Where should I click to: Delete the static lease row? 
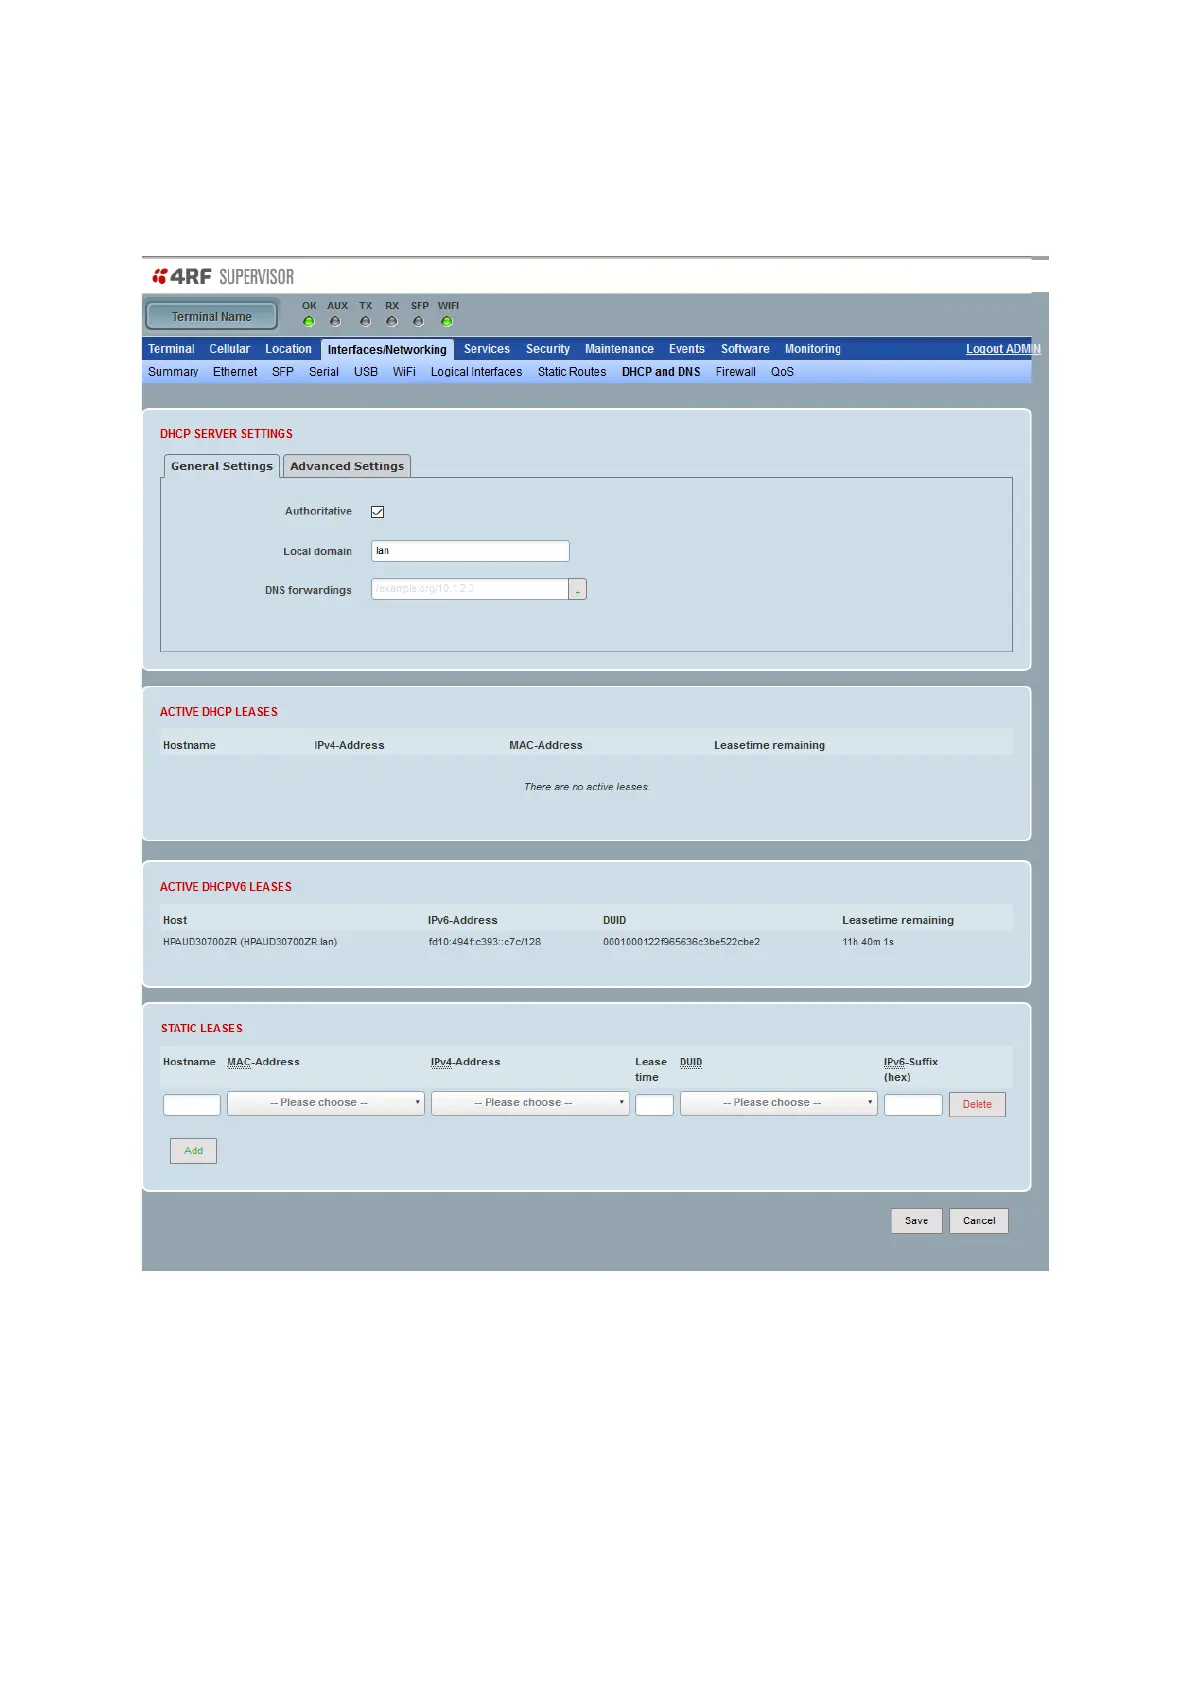(977, 1104)
